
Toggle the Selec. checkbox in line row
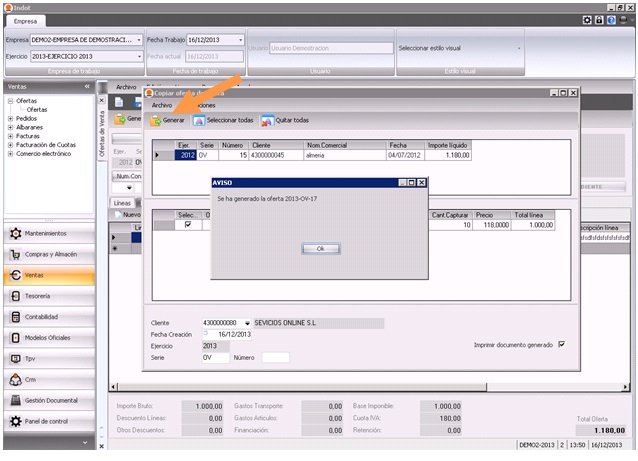coord(187,225)
